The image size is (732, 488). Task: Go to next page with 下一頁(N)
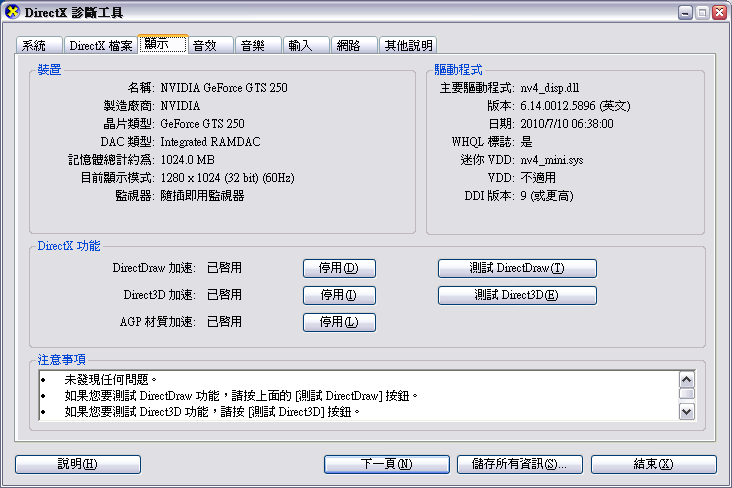pyautogui.click(x=387, y=464)
